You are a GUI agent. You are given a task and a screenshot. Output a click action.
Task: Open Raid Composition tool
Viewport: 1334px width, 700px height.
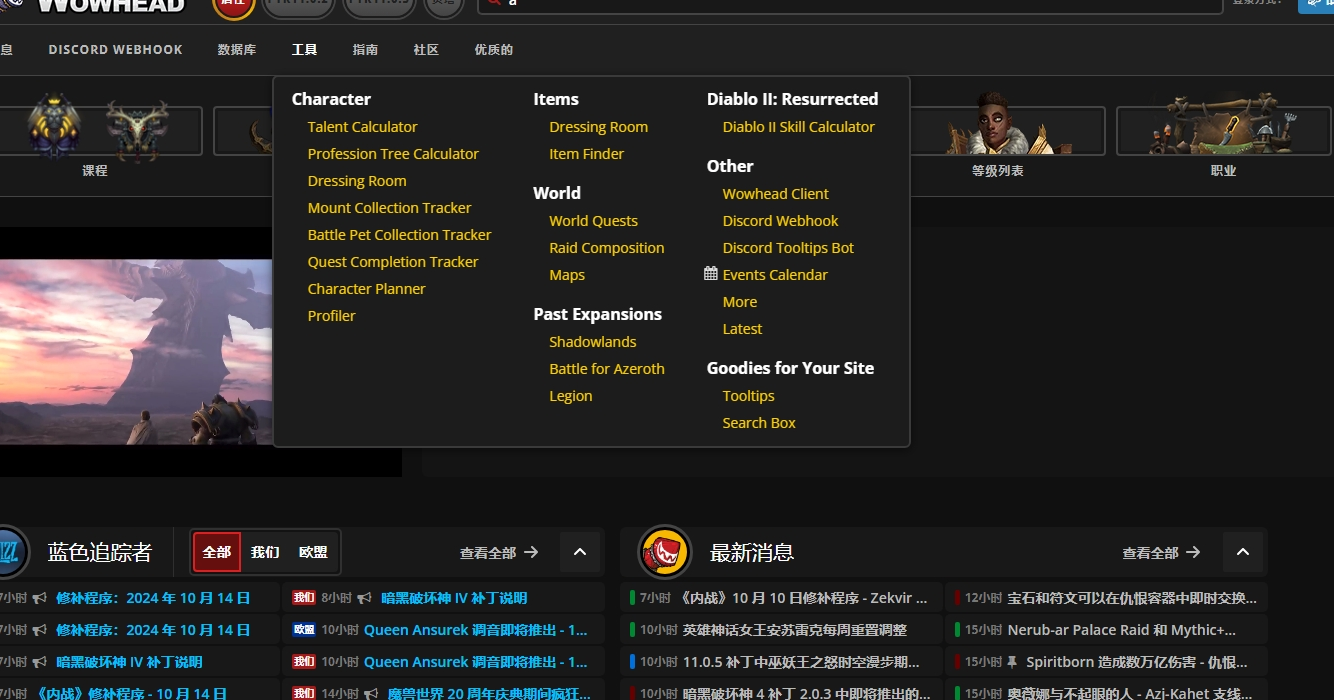point(607,248)
